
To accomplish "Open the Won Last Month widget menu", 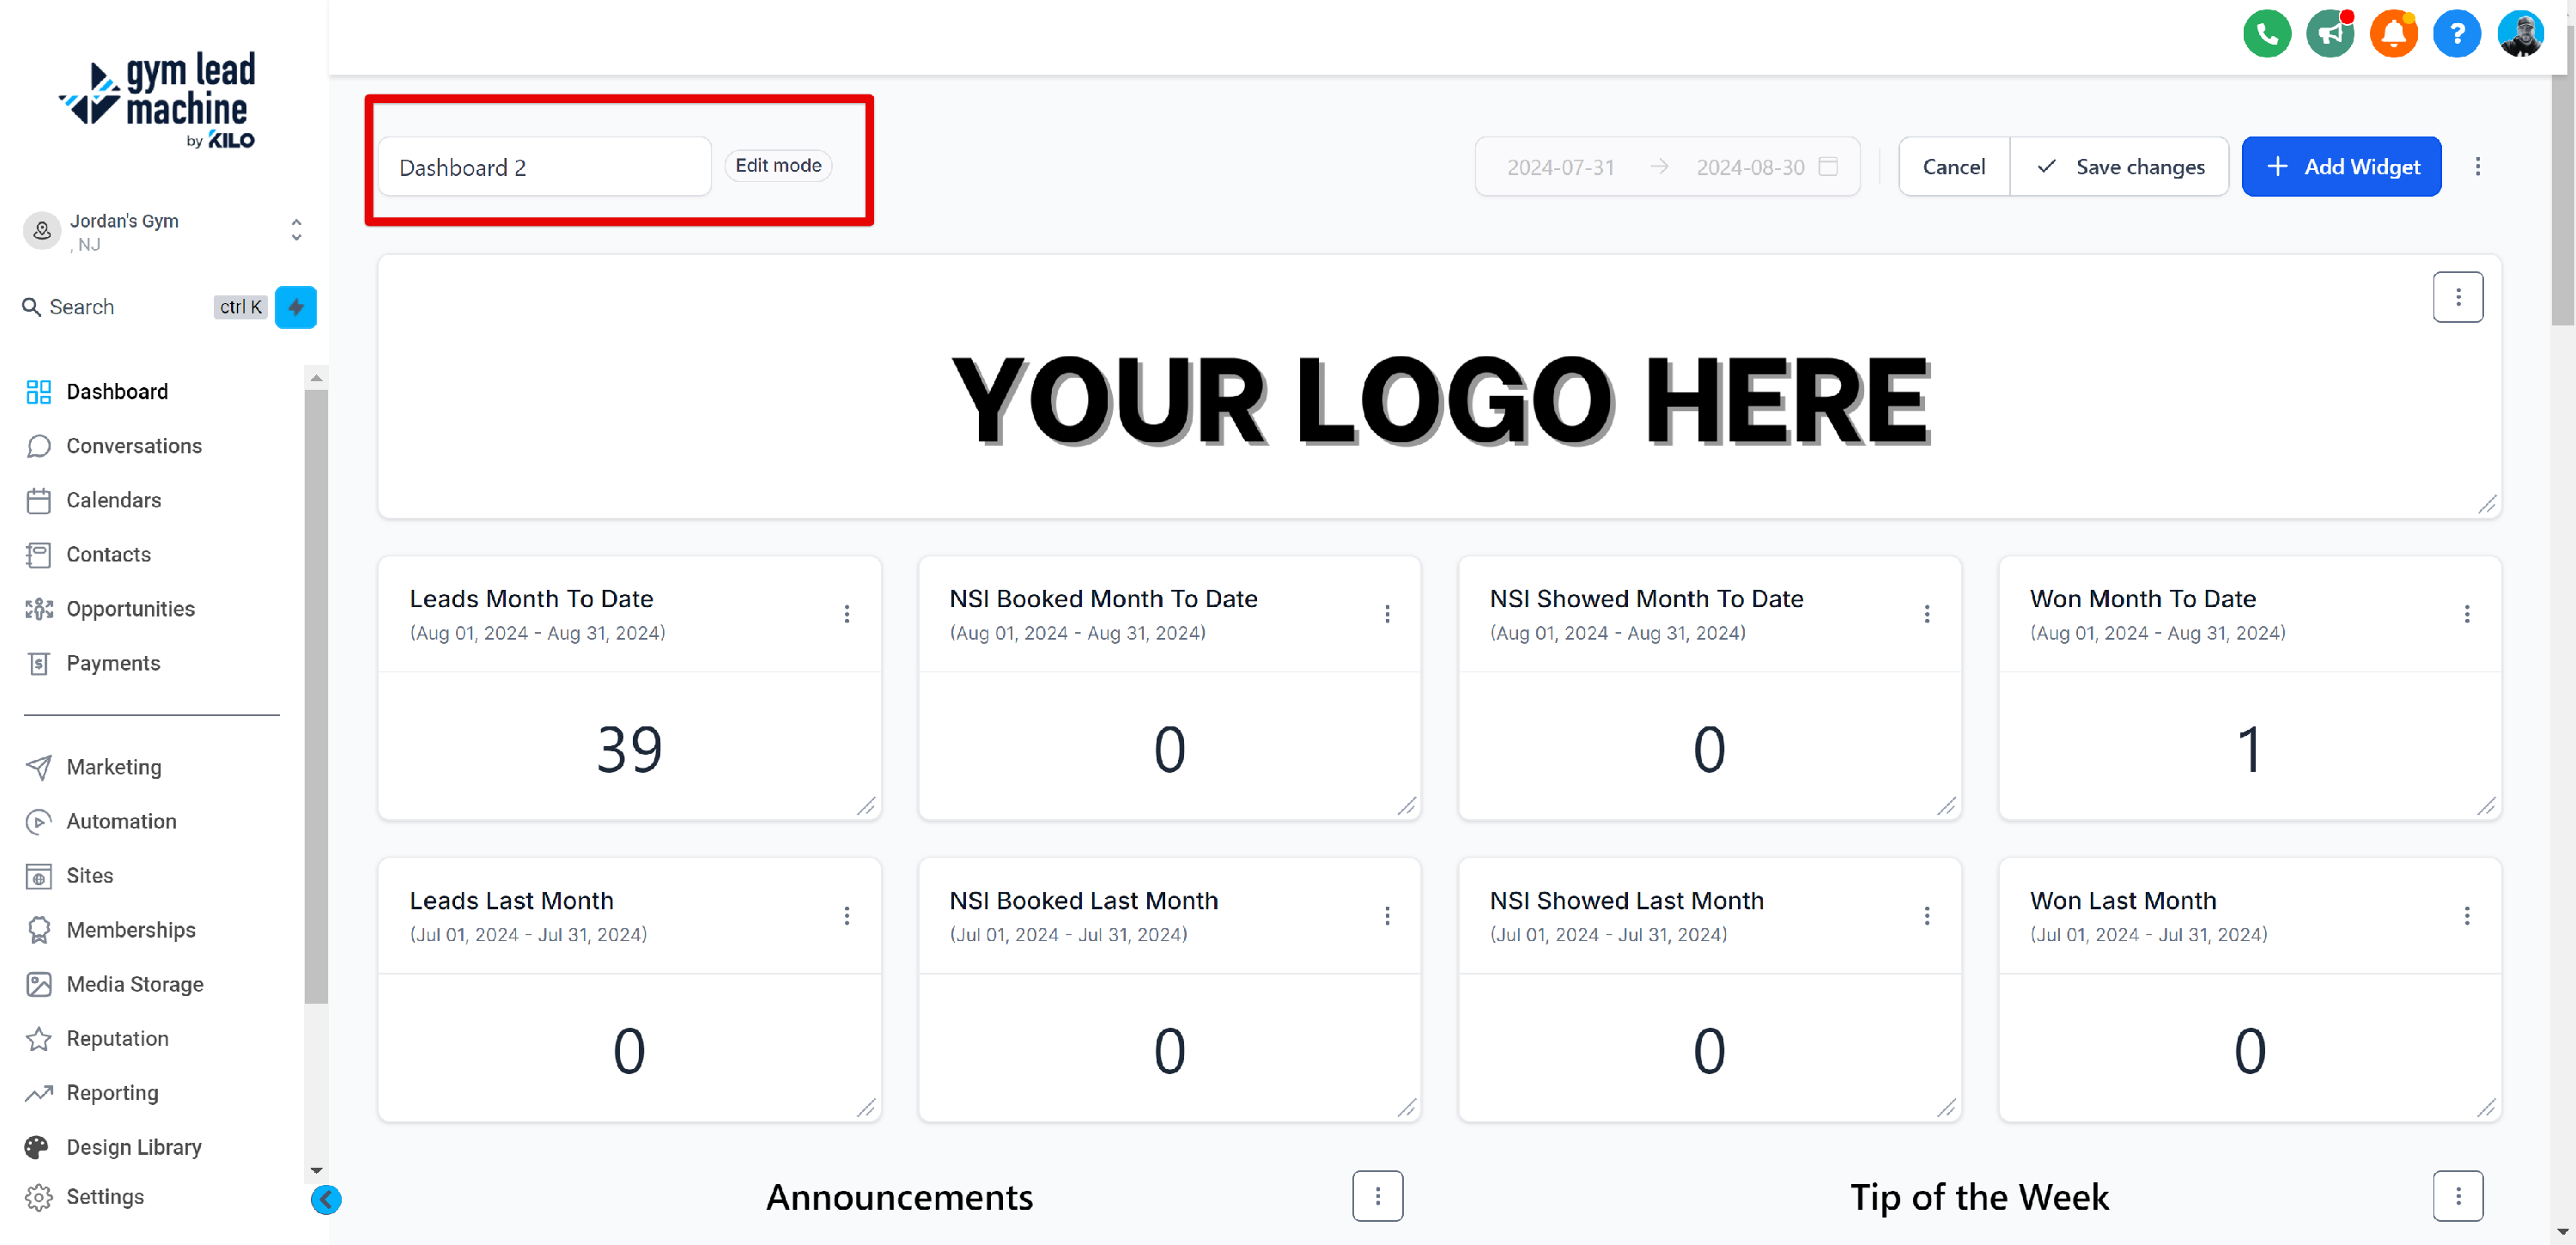I will [2466, 916].
